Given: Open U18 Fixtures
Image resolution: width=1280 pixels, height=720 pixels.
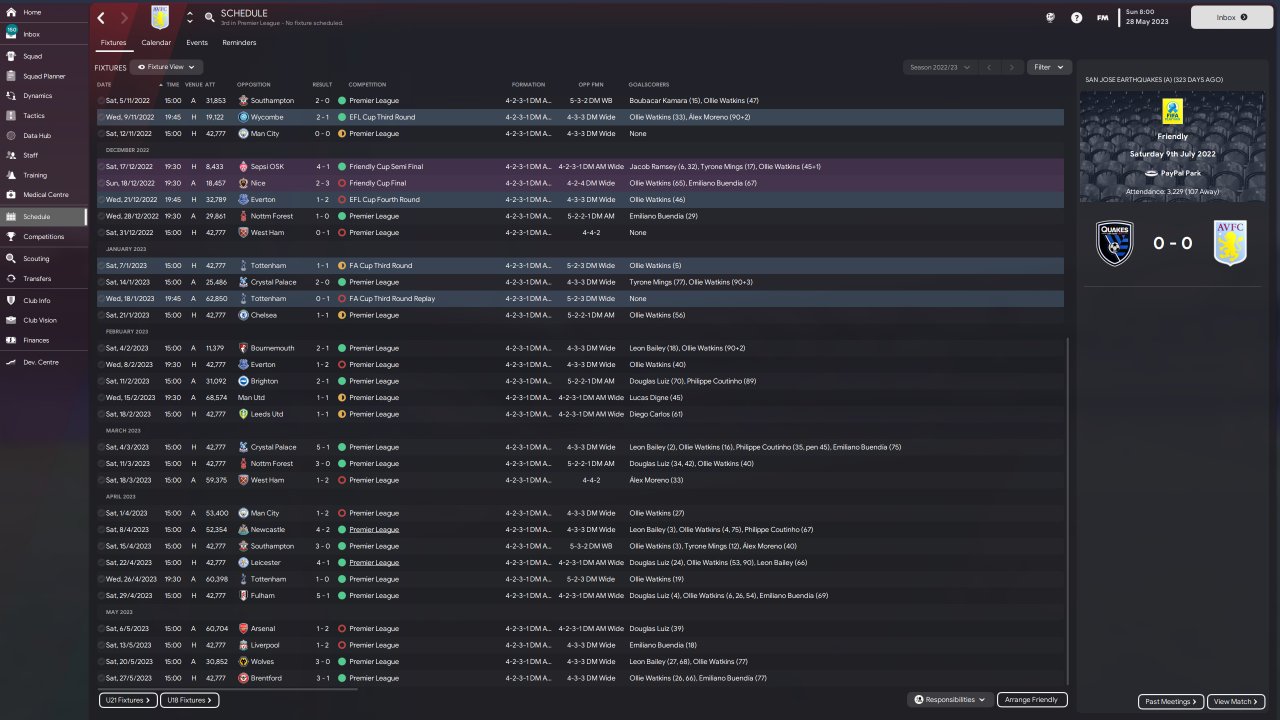Looking at the screenshot, I should coord(189,700).
